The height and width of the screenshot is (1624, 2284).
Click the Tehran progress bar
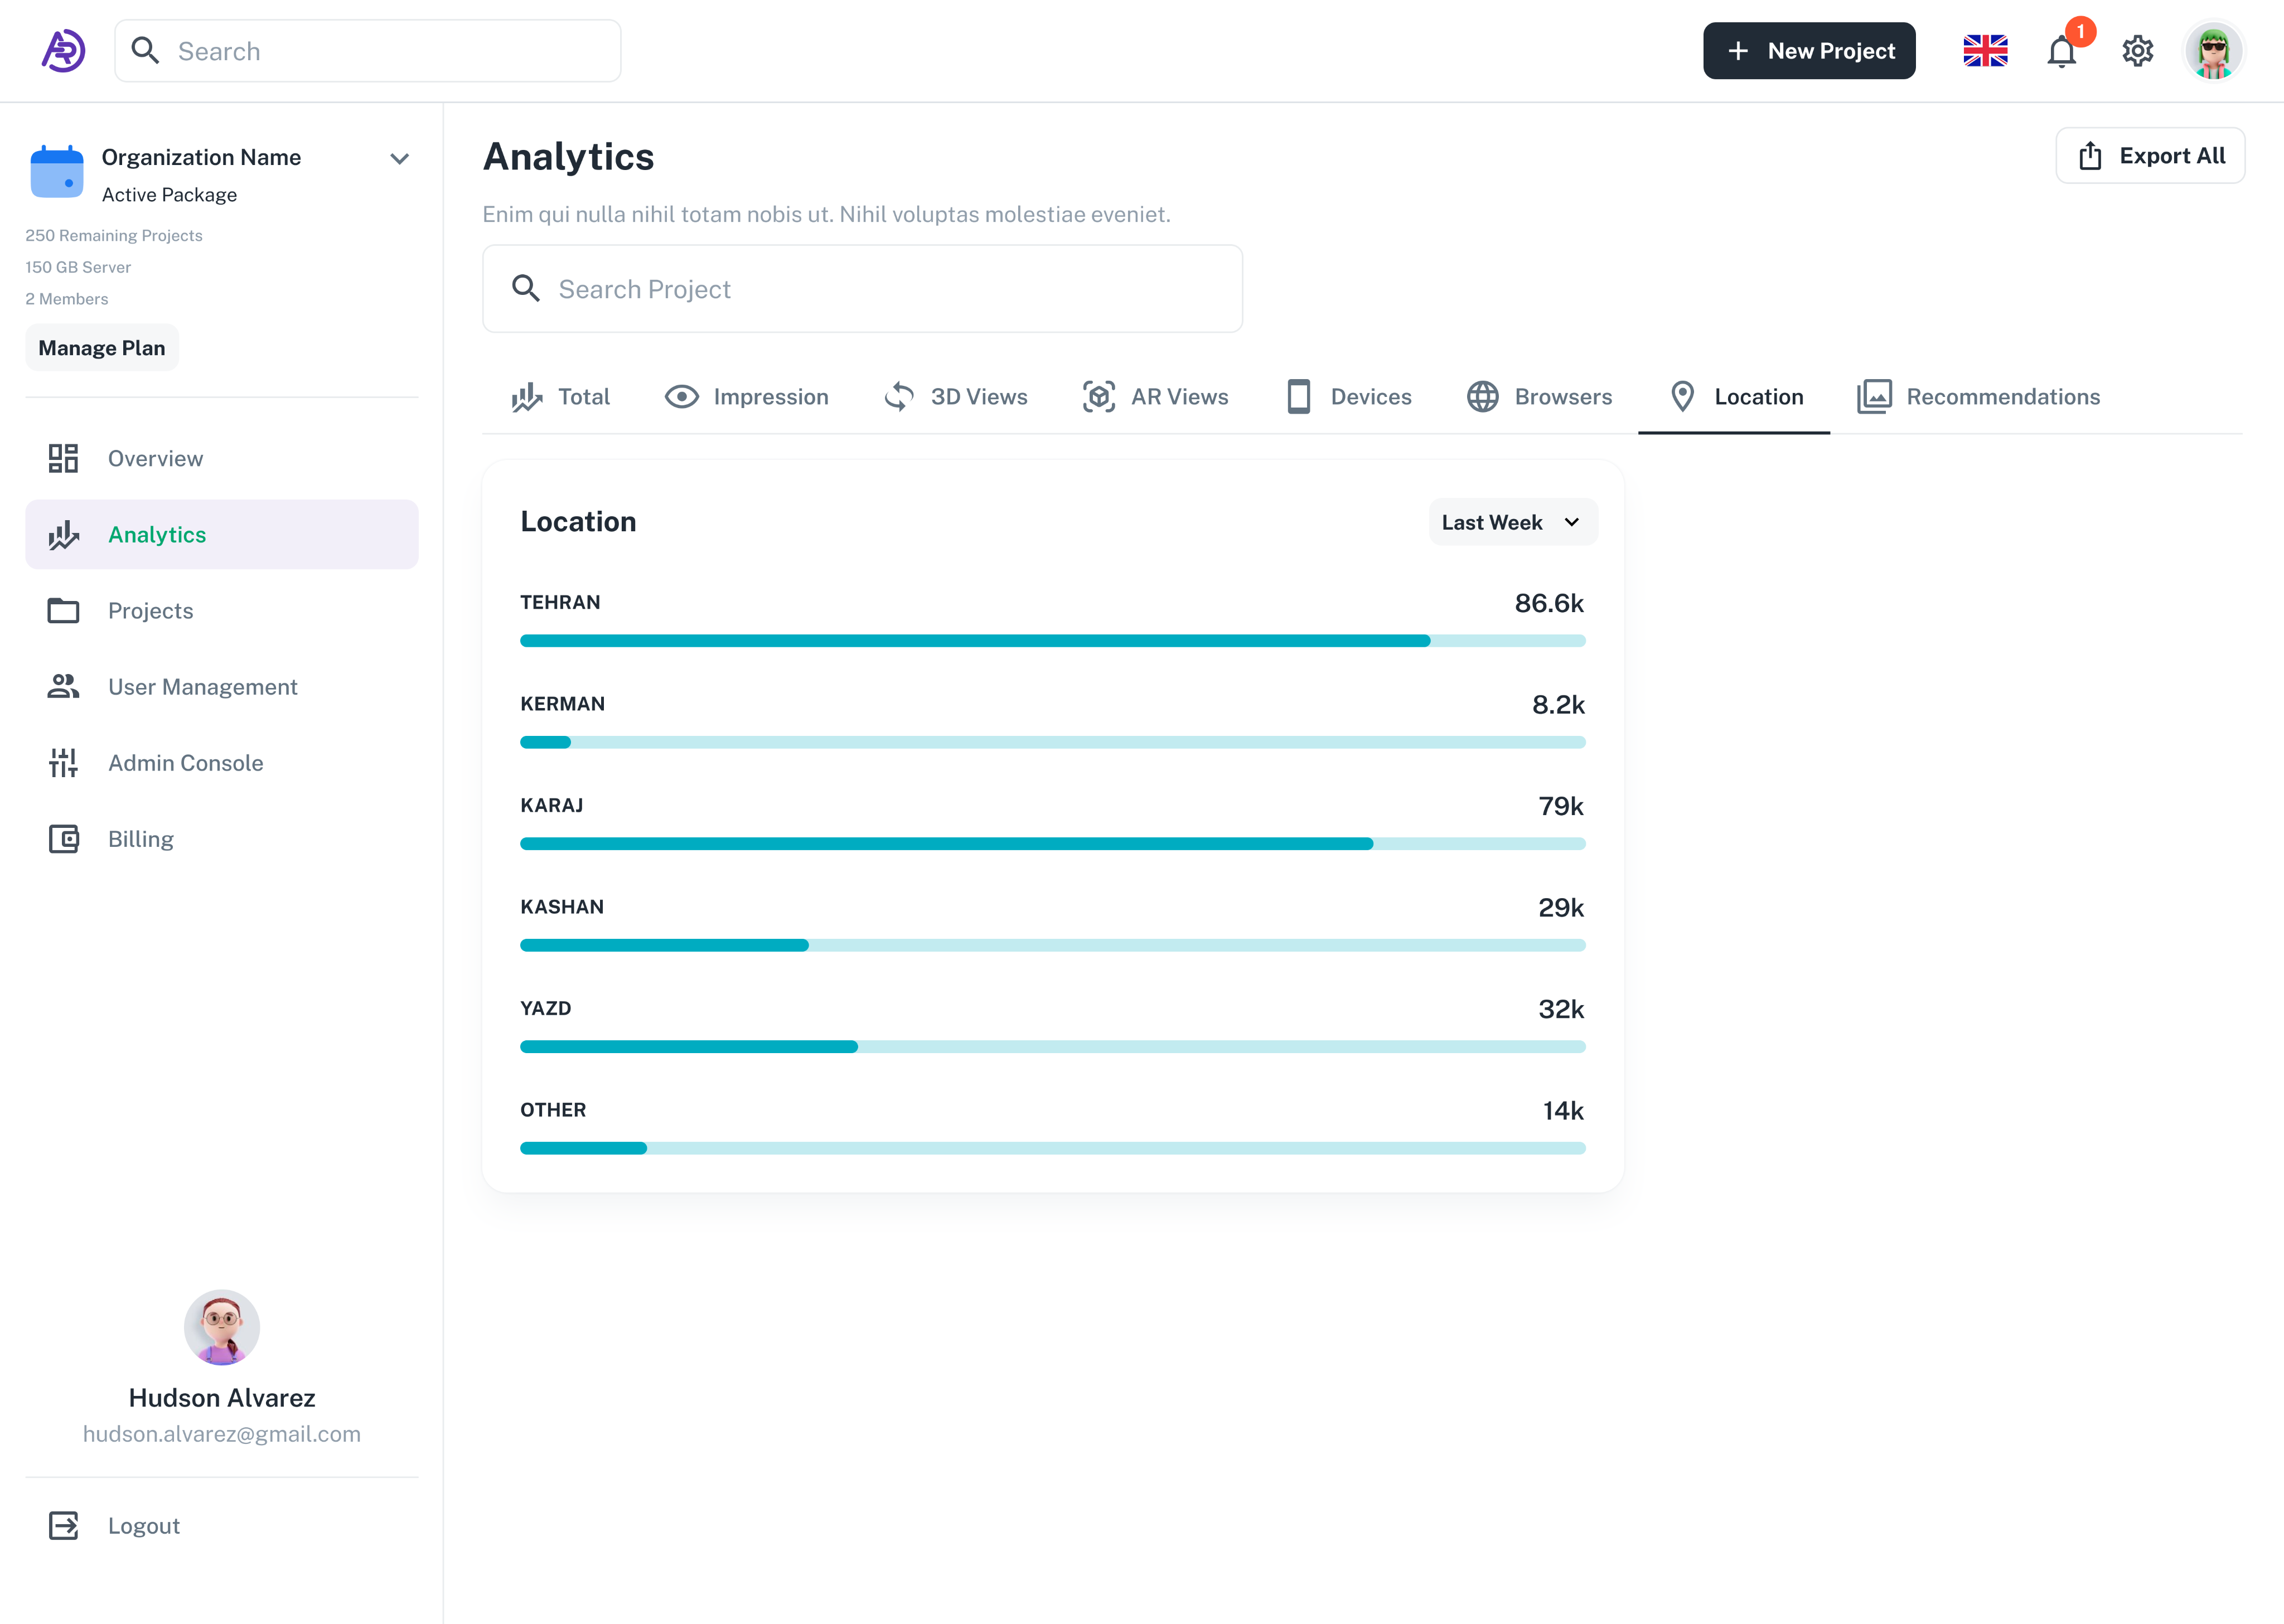click(x=1052, y=641)
